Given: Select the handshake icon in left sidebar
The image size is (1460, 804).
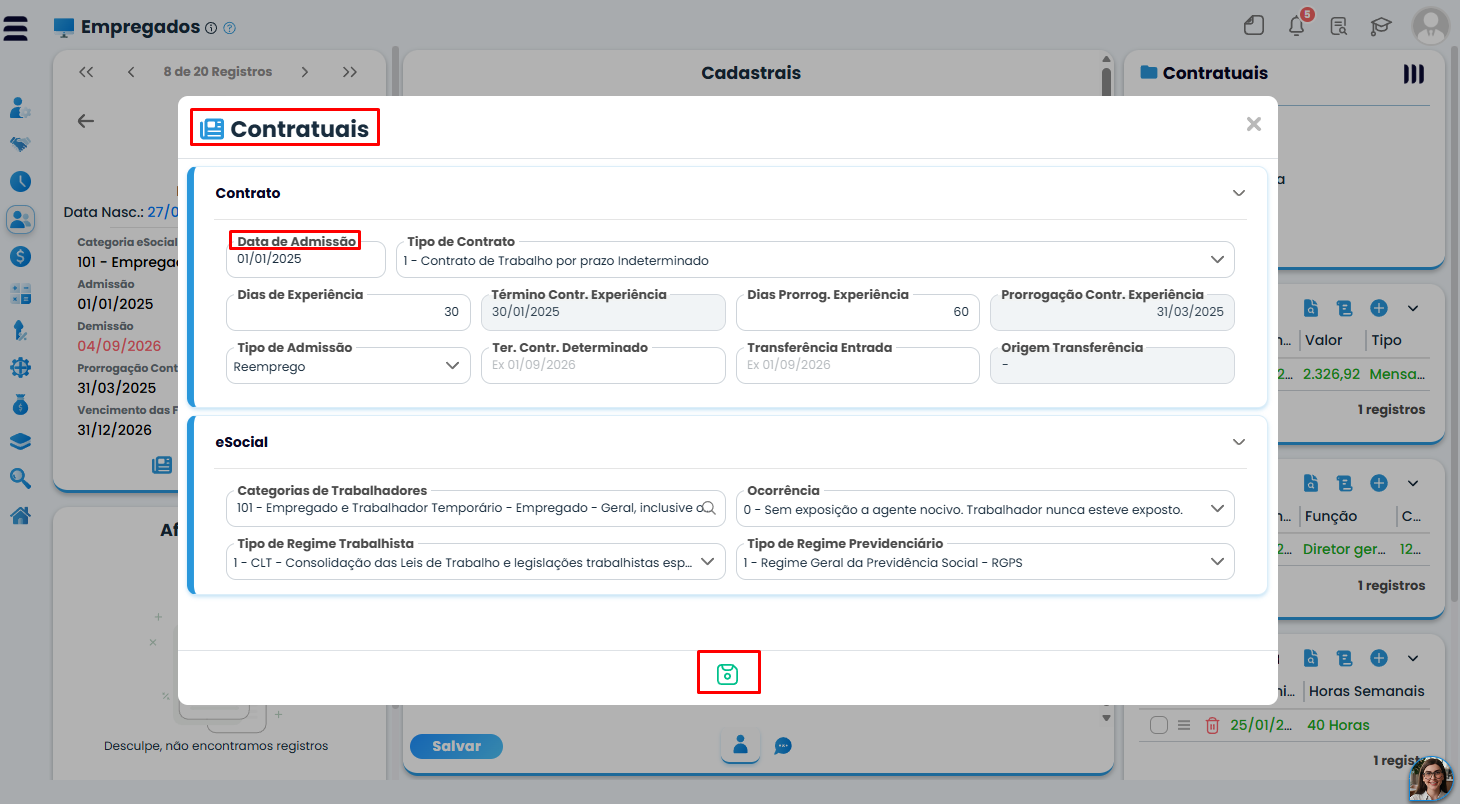Looking at the screenshot, I should pos(20,144).
